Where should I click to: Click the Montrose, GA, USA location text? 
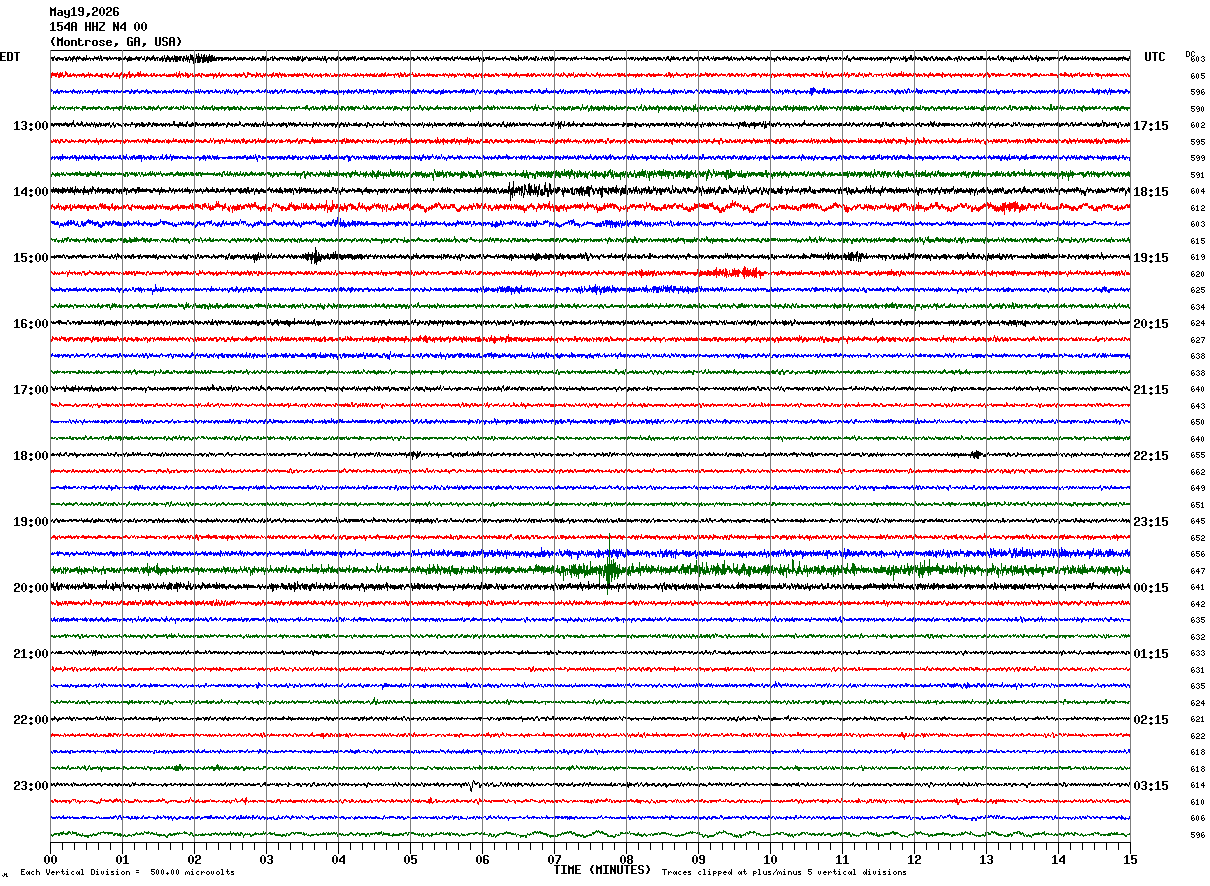click(x=116, y=42)
